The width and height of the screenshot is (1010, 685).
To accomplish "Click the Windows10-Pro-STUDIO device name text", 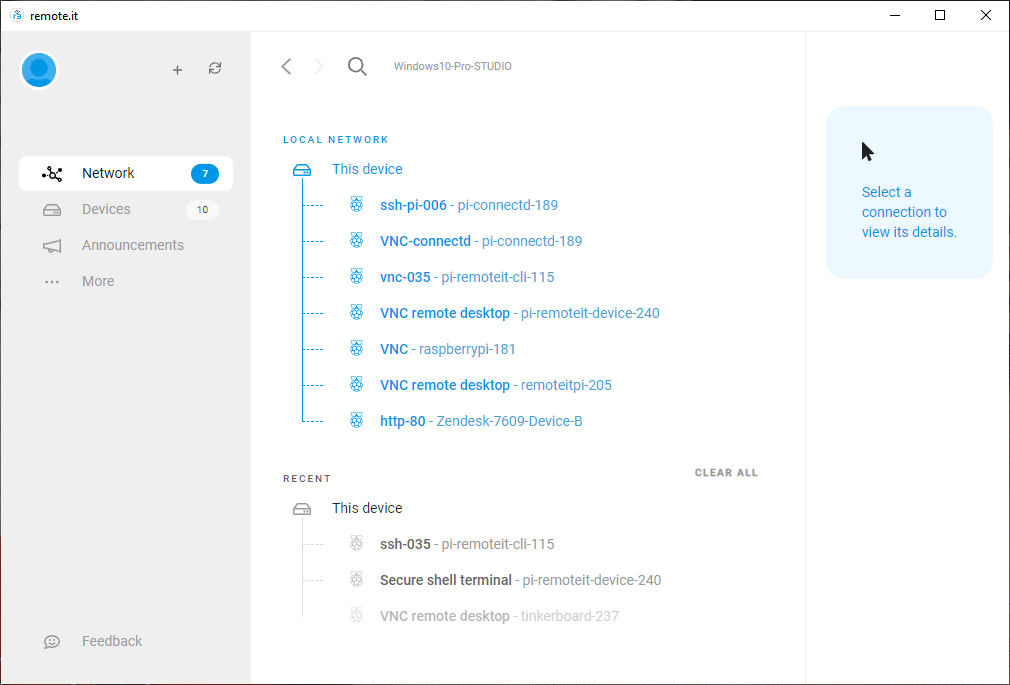I will [x=453, y=66].
